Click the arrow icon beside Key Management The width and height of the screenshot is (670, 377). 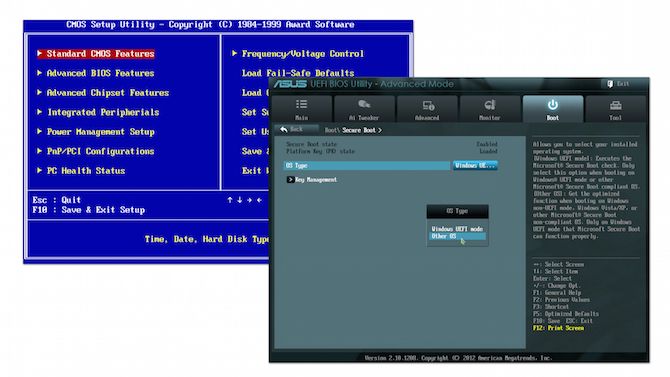click(x=291, y=180)
